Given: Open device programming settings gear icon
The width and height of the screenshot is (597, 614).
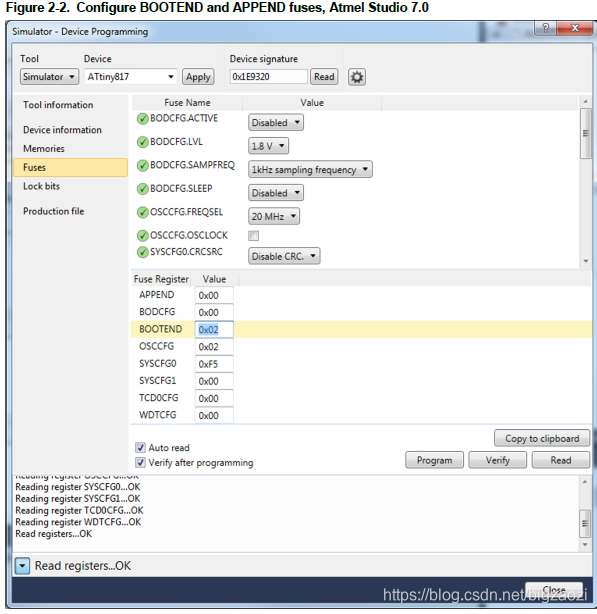Looking at the screenshot, I should (357, 77).
